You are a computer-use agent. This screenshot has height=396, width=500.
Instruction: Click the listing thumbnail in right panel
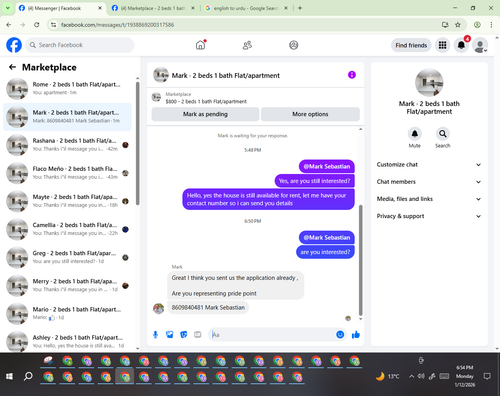(429, 83)
